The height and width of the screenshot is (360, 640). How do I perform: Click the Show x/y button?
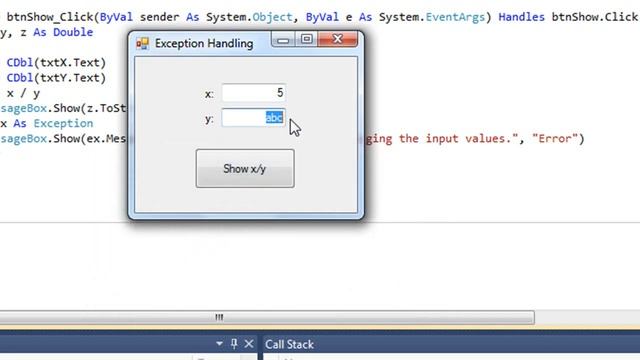tap(245, 169)
